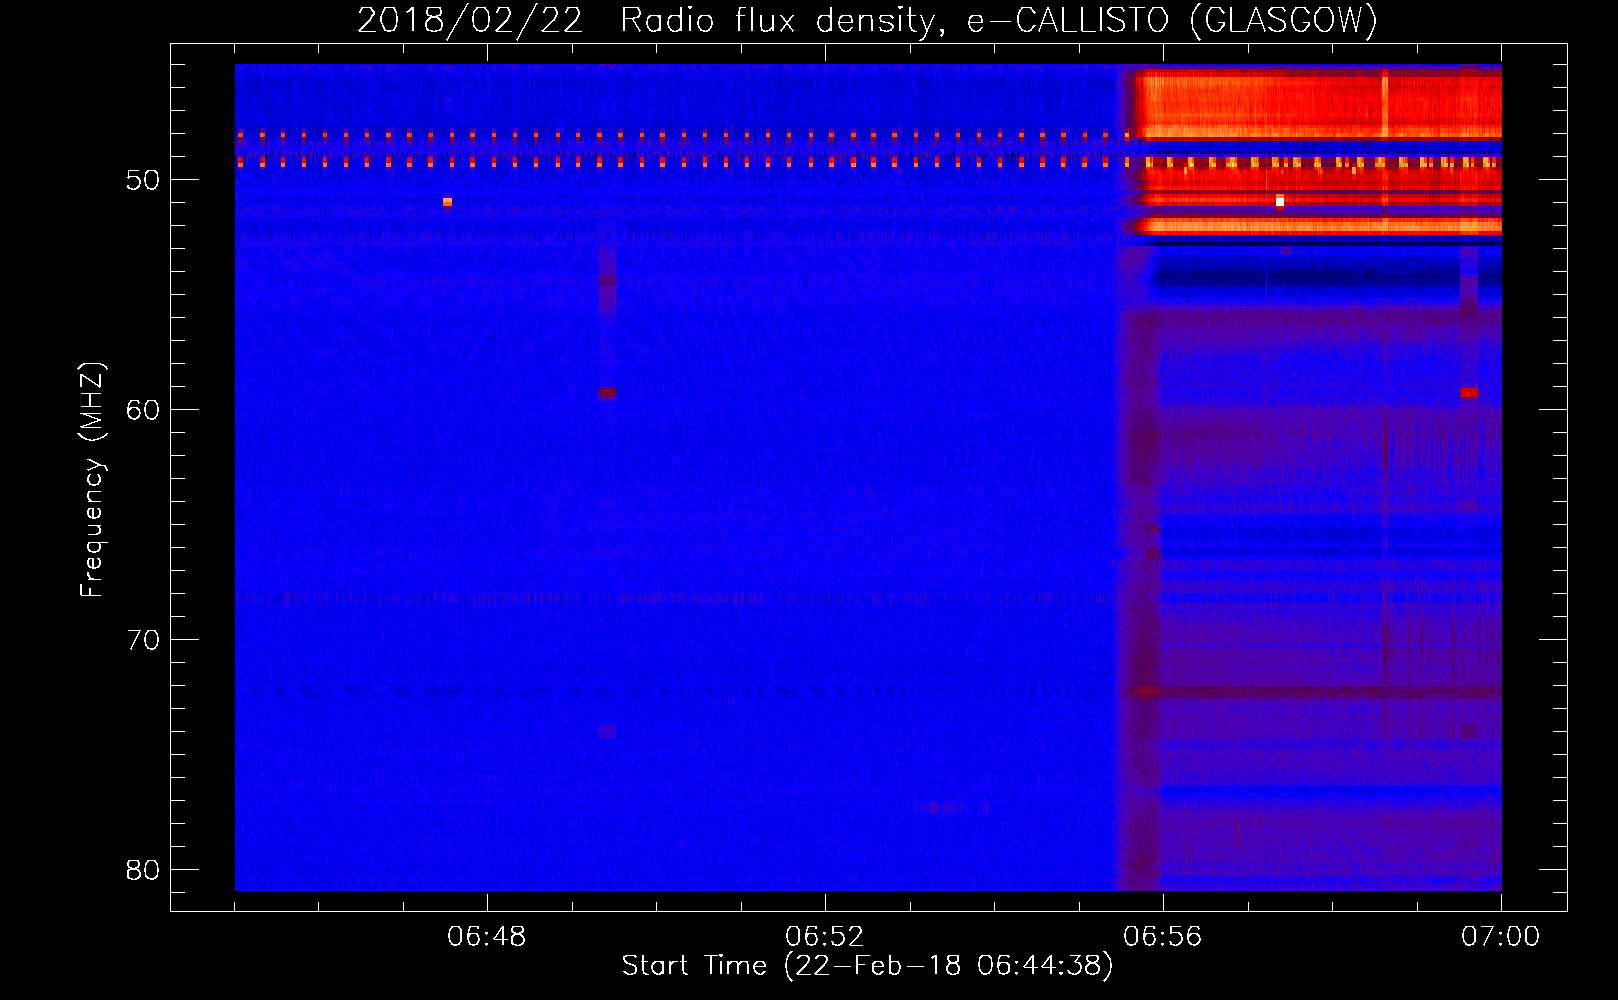This screenshot has width=1618, height=1000.
Task: Click the '60' frequency axis label
Action: tap(144, 410)
